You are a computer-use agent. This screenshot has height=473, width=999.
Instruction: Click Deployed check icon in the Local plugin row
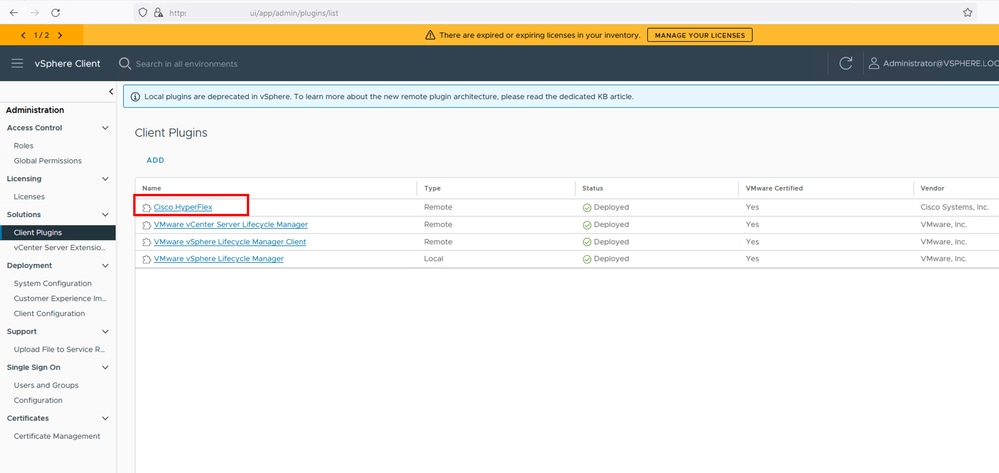pyautogui.click(x=587, y=259)
